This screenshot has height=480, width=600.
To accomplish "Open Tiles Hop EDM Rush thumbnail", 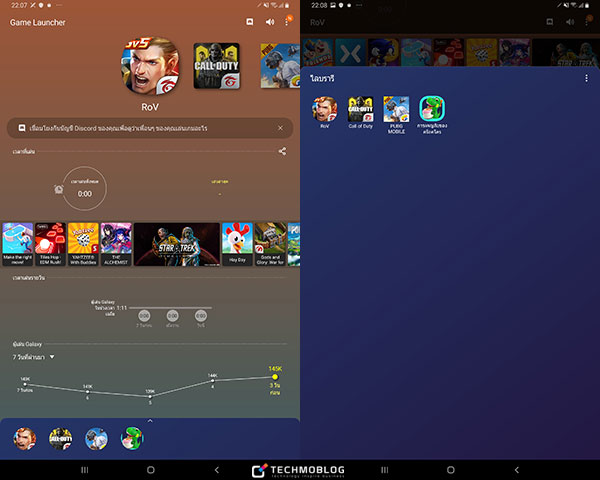I will (50, 244).
